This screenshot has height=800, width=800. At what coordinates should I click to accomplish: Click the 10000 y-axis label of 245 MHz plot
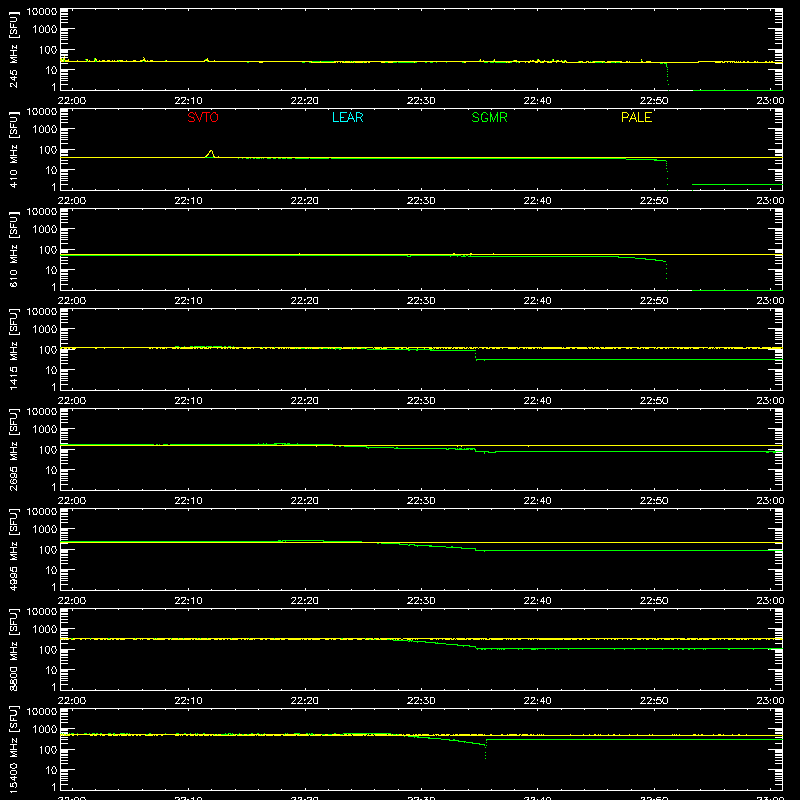pos(42,12)
